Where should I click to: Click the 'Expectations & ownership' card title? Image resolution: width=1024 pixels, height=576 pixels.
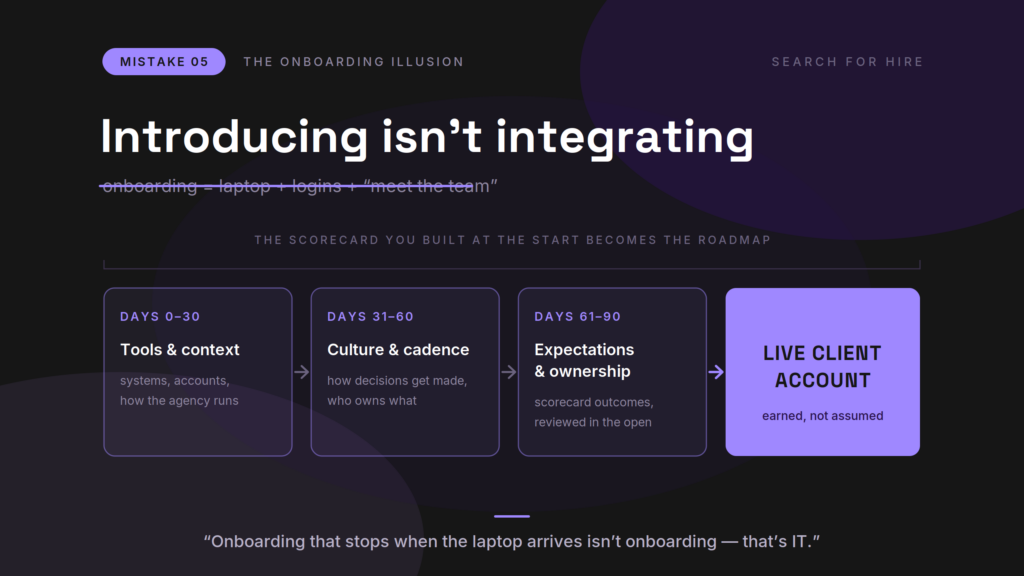584,360
